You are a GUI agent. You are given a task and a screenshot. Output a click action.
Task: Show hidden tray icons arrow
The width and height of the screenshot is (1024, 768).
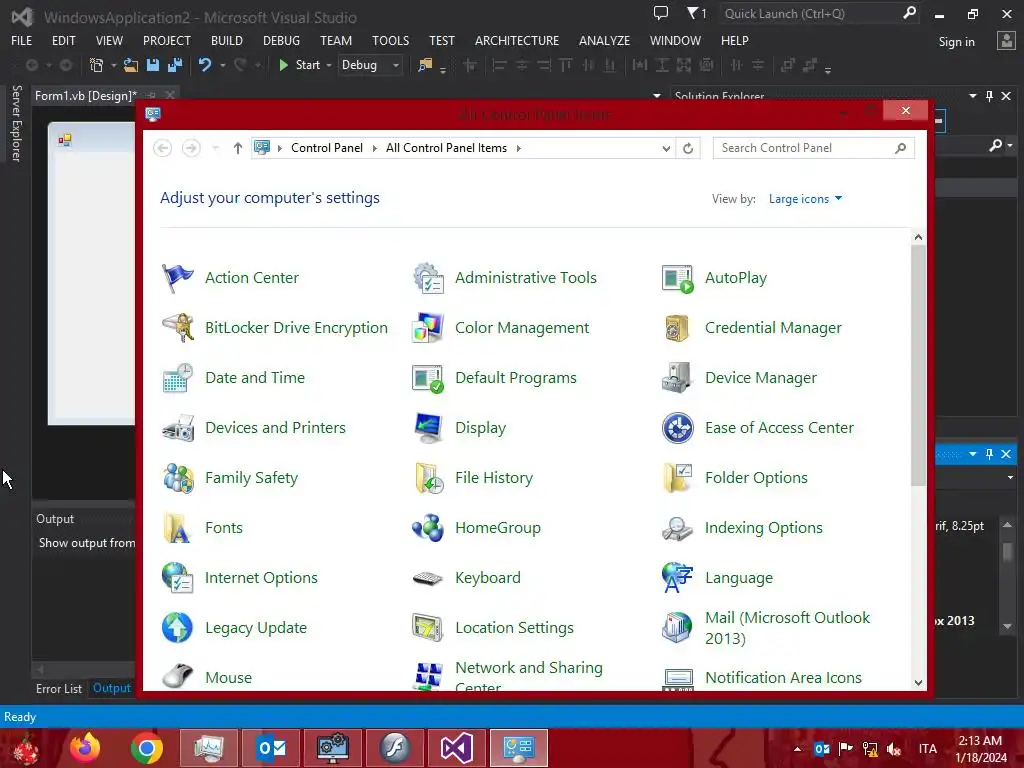797,748
